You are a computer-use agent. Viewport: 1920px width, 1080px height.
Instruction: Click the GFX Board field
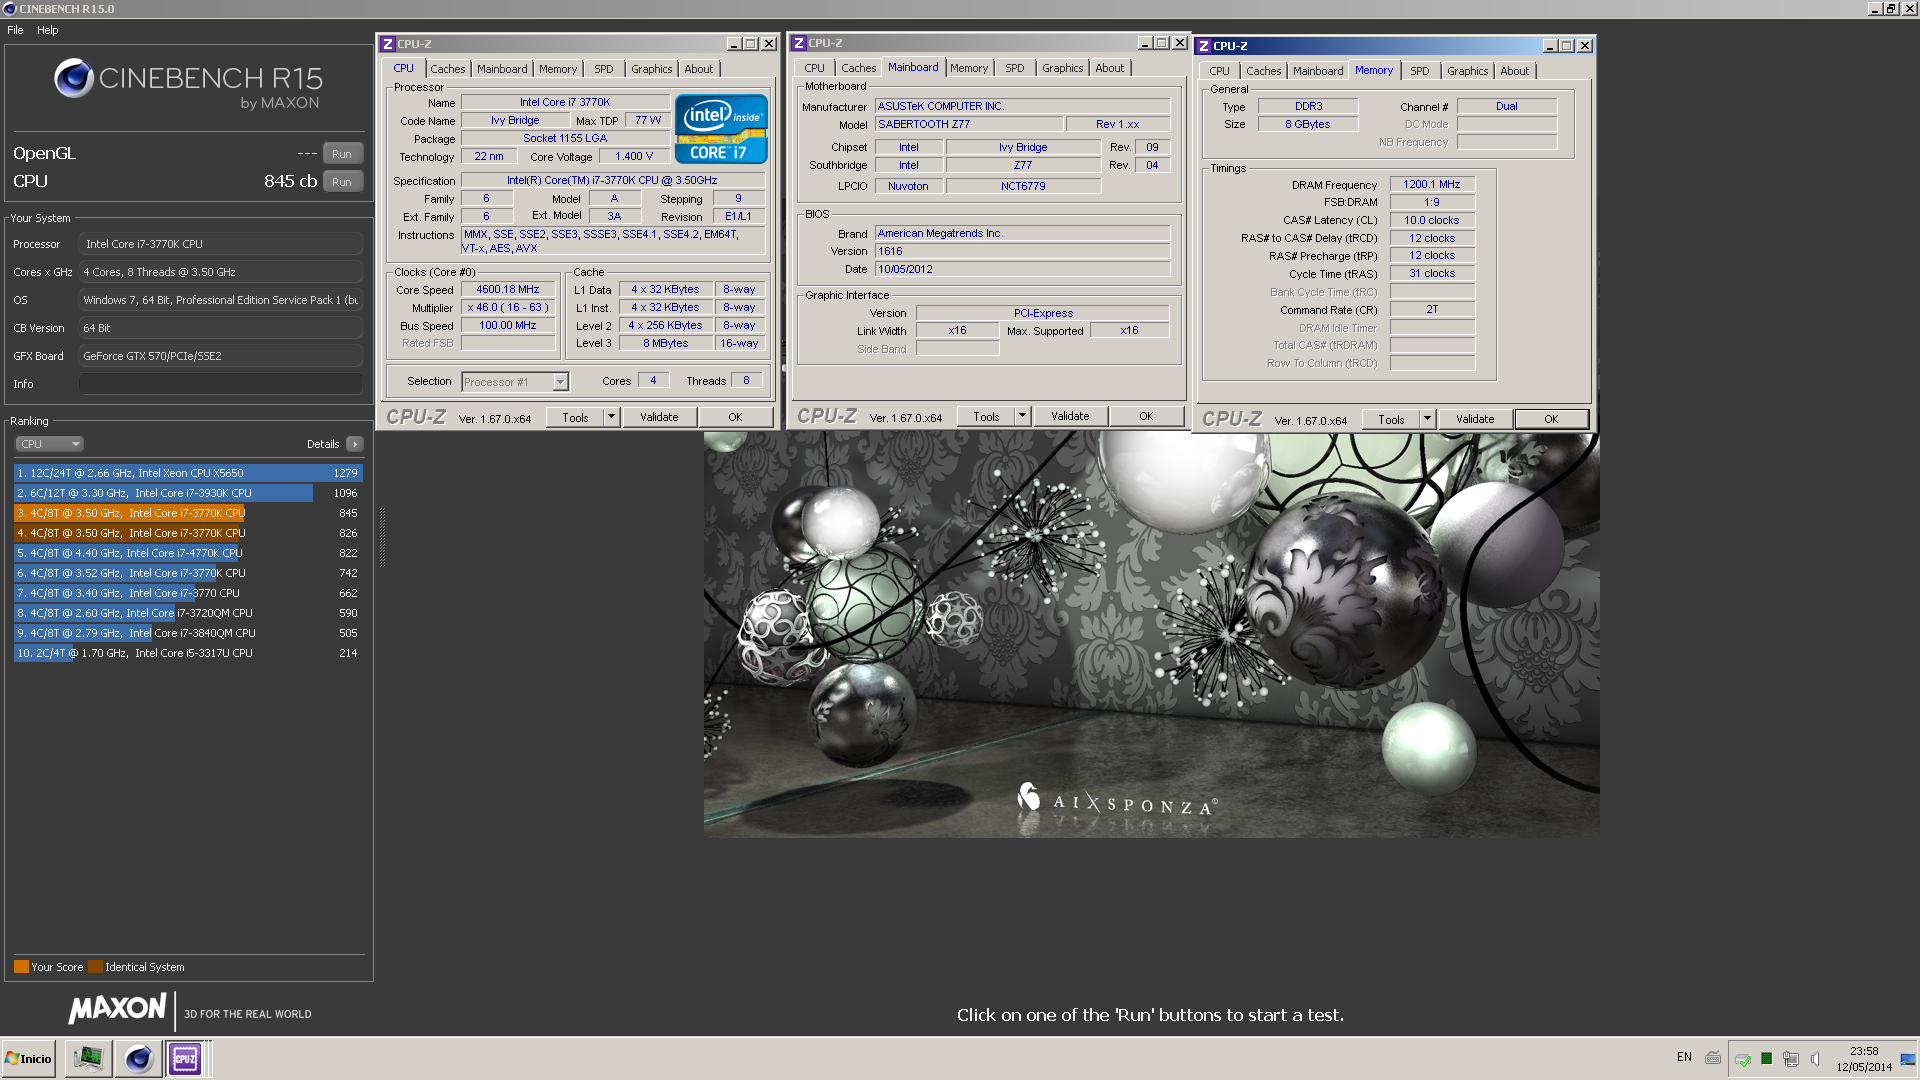point(221,356)
